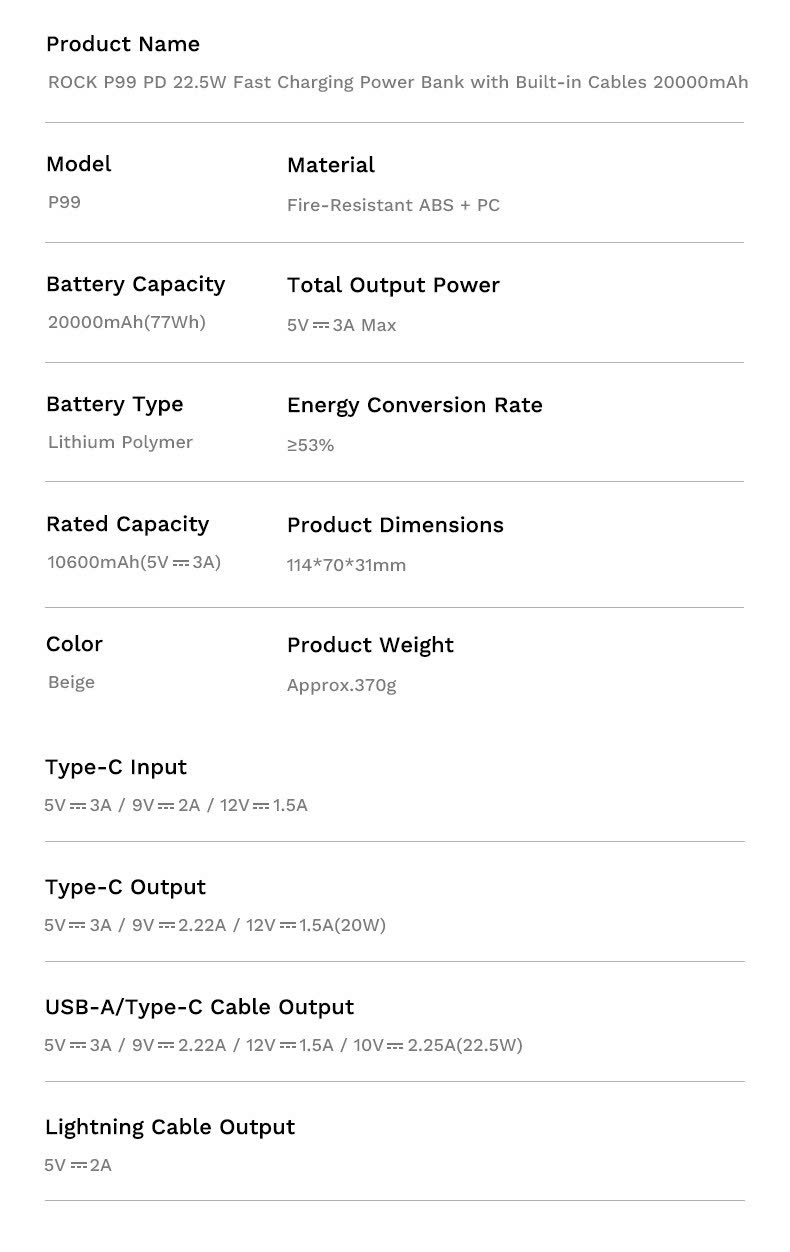Click the Rated Capacity heading
This screenshot has height=1252, width=790.
coord(128,524)
